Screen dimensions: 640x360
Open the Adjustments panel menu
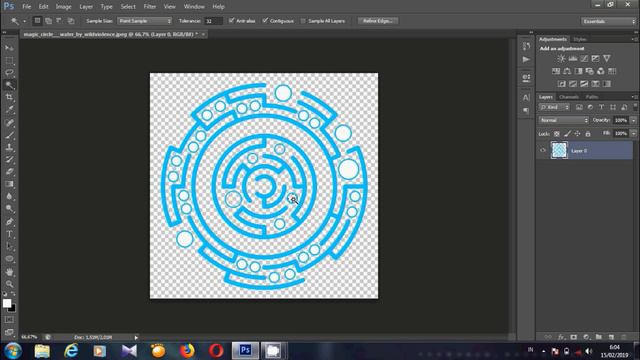pyautogui.click(x=635, y=40)
